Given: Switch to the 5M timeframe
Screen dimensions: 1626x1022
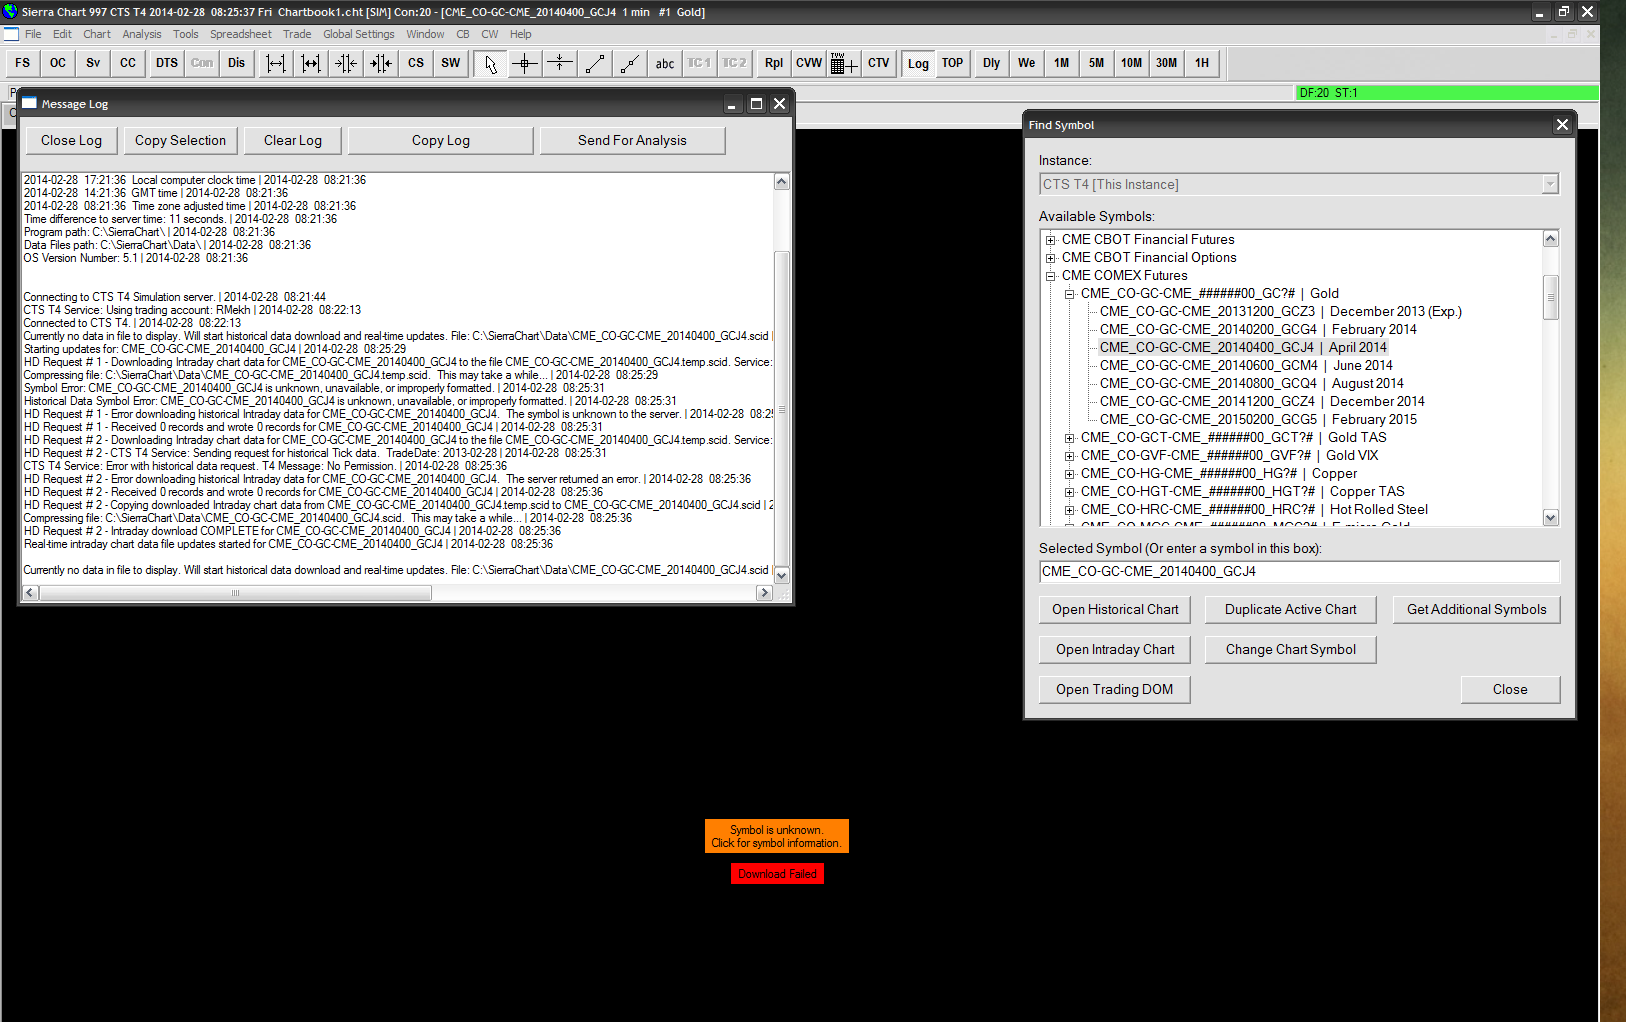Looking at the screenshot, I should pyautogui.click(x=1097, y=63).
